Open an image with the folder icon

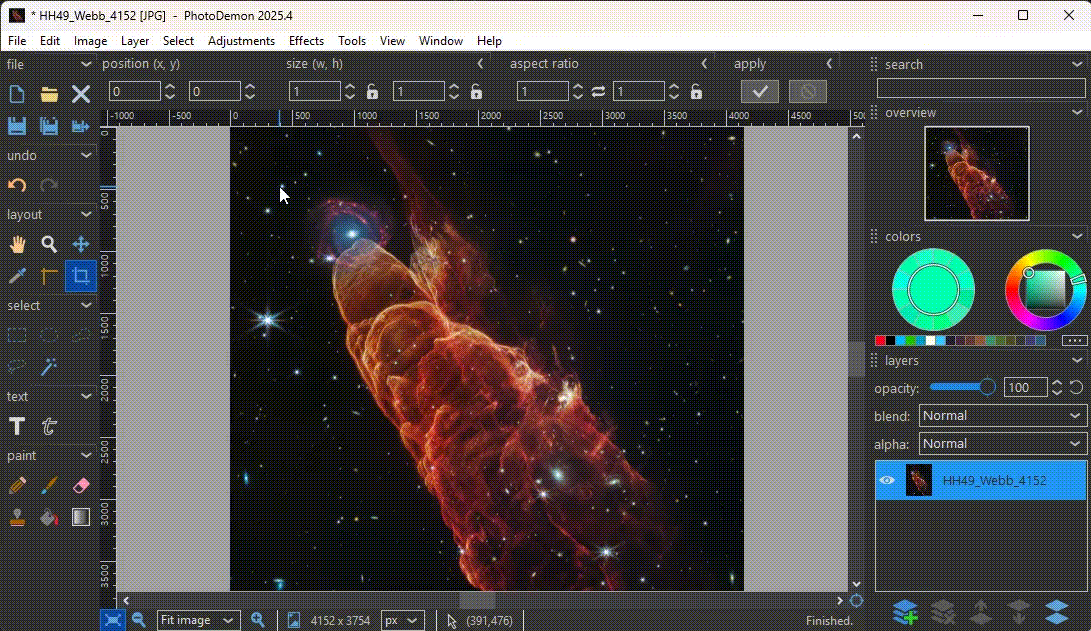49,94
